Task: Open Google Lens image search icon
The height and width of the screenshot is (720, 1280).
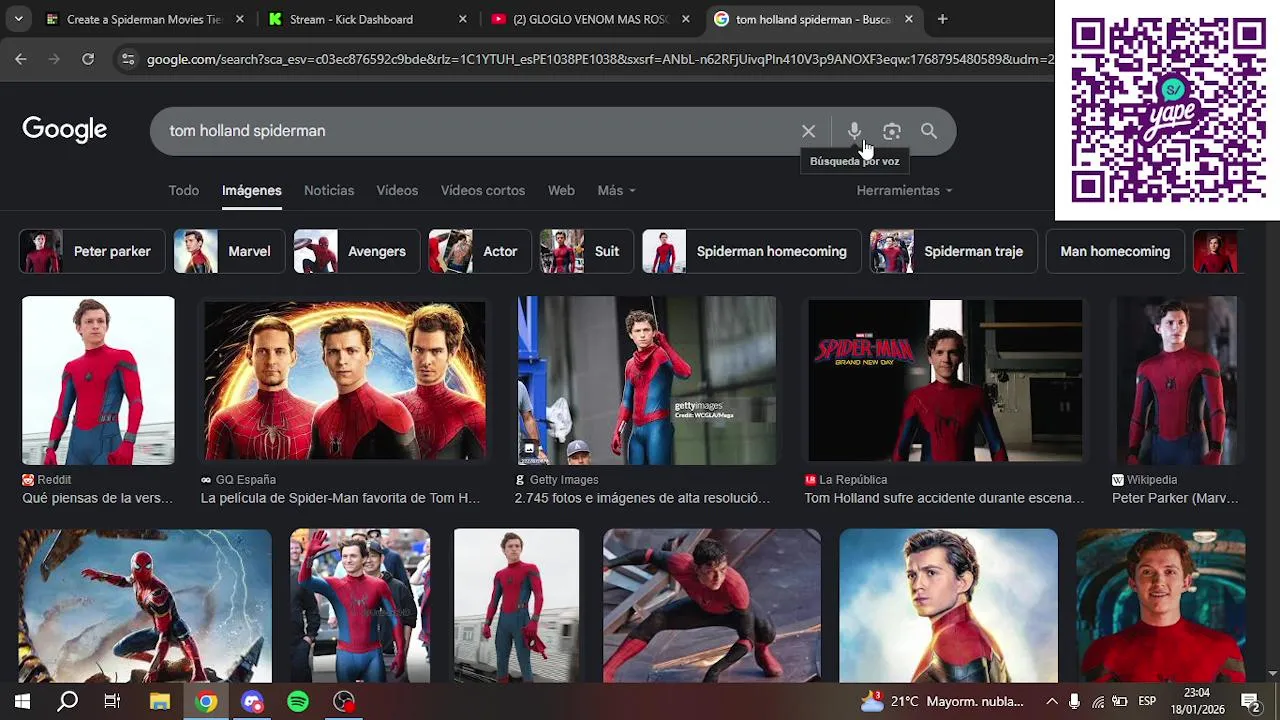Action: (x=892, y=131)
